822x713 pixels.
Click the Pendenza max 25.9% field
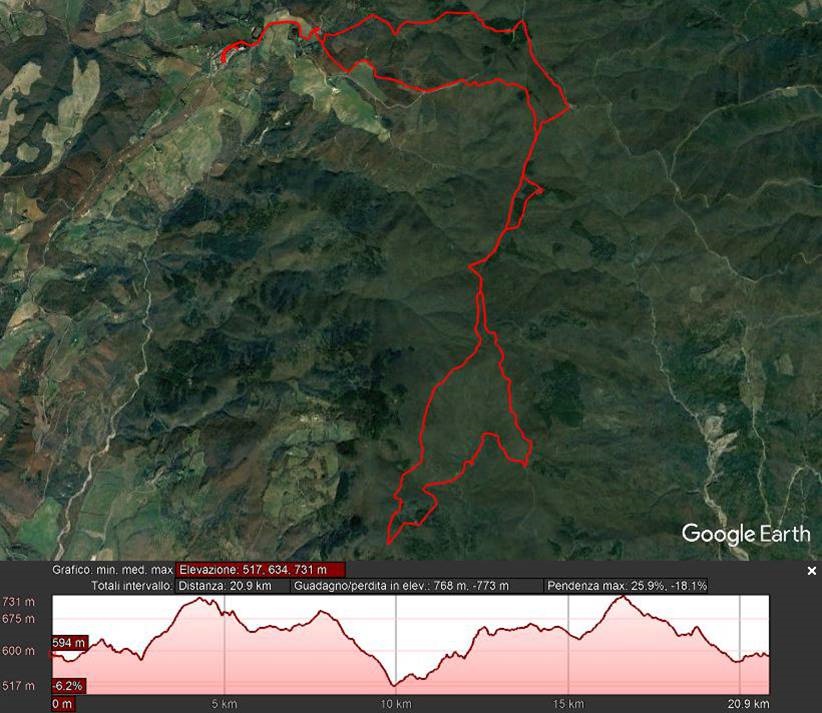pyautogui.click(x=626, y=586)
